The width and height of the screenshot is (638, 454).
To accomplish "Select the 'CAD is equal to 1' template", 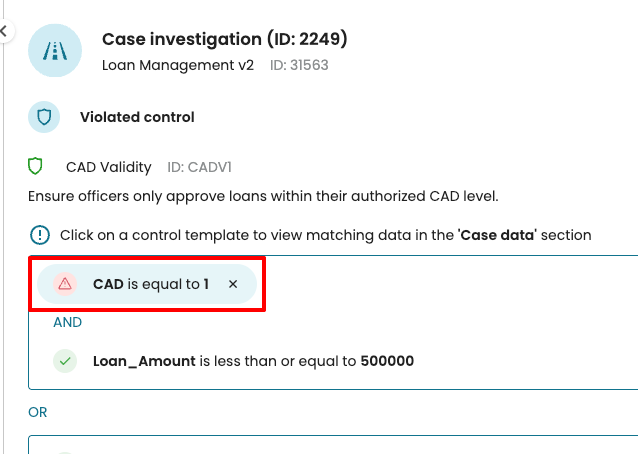I will [x=150, y=284].
